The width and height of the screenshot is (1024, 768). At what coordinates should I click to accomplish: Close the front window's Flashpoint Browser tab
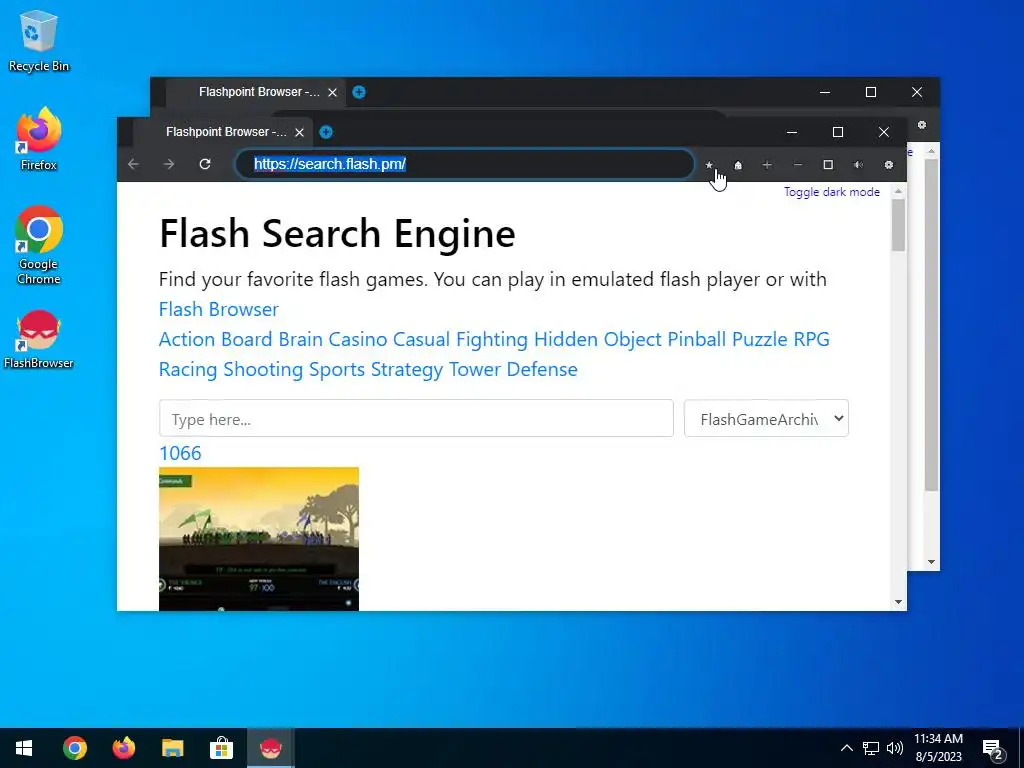tap(299, 133)
